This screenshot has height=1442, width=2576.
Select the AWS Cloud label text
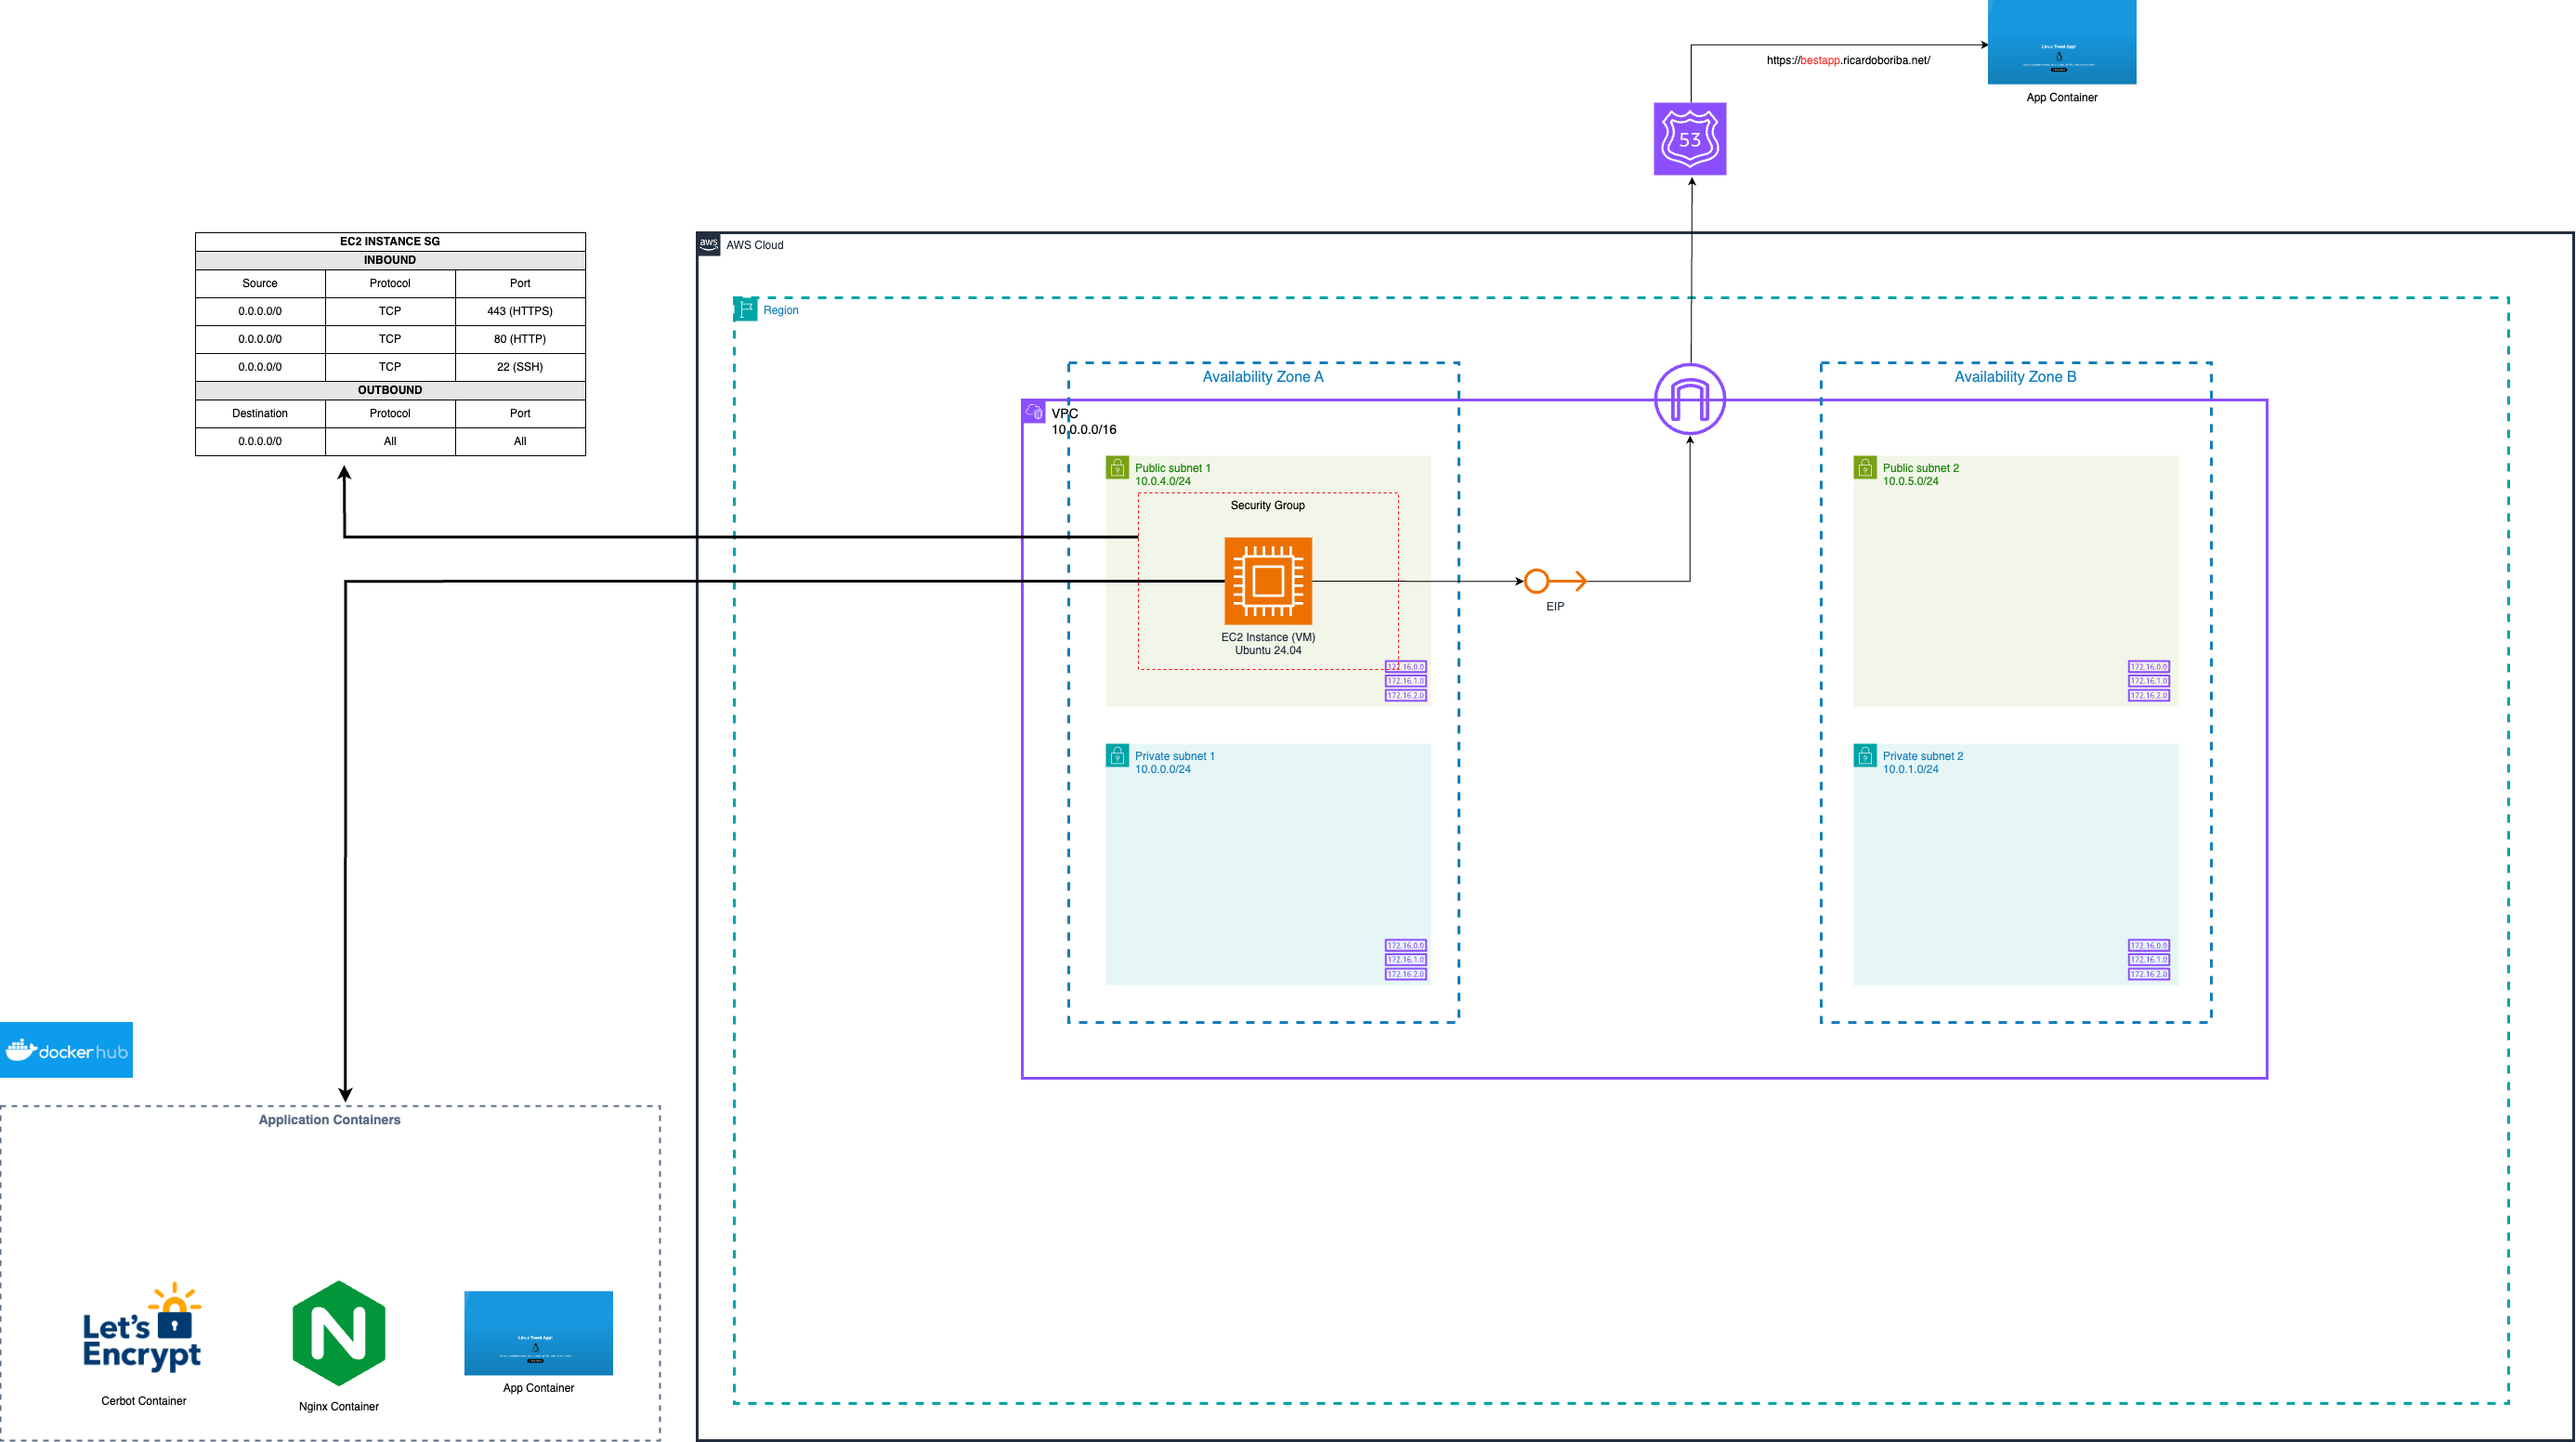click(x=755, y=245)
